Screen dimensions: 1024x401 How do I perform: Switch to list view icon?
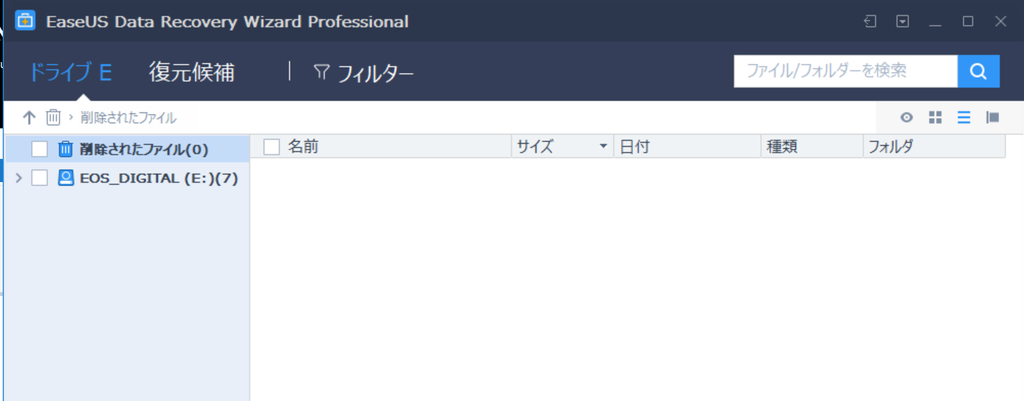(964, 118)
